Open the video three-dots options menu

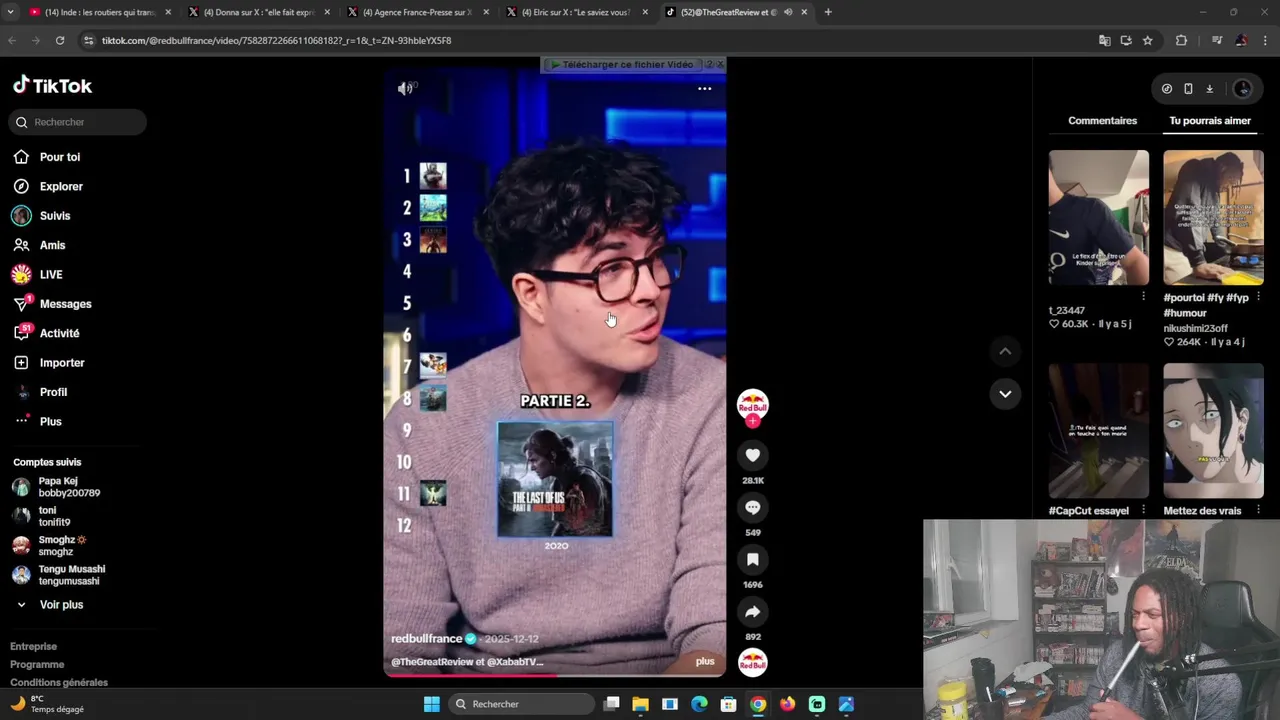[x=704, y=89]
